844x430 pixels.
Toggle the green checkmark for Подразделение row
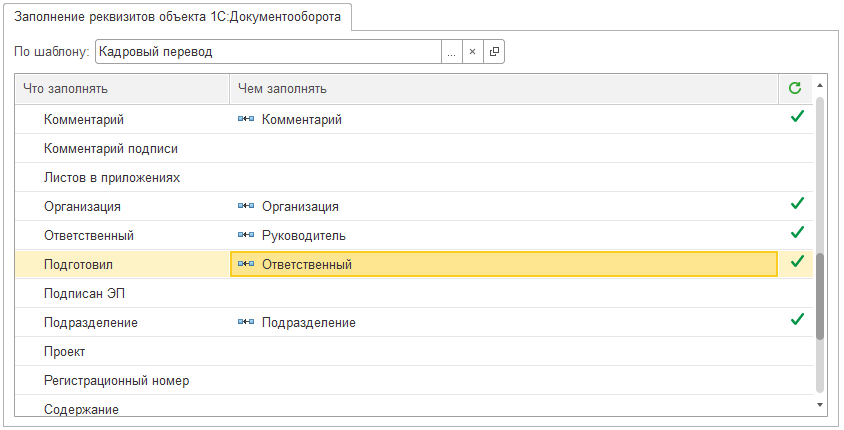[797, 320]
